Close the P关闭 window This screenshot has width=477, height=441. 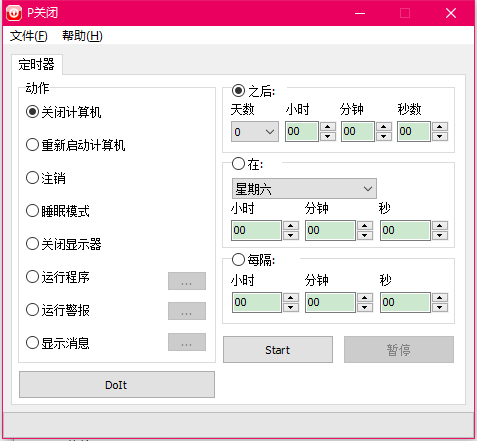pos(451,13)
